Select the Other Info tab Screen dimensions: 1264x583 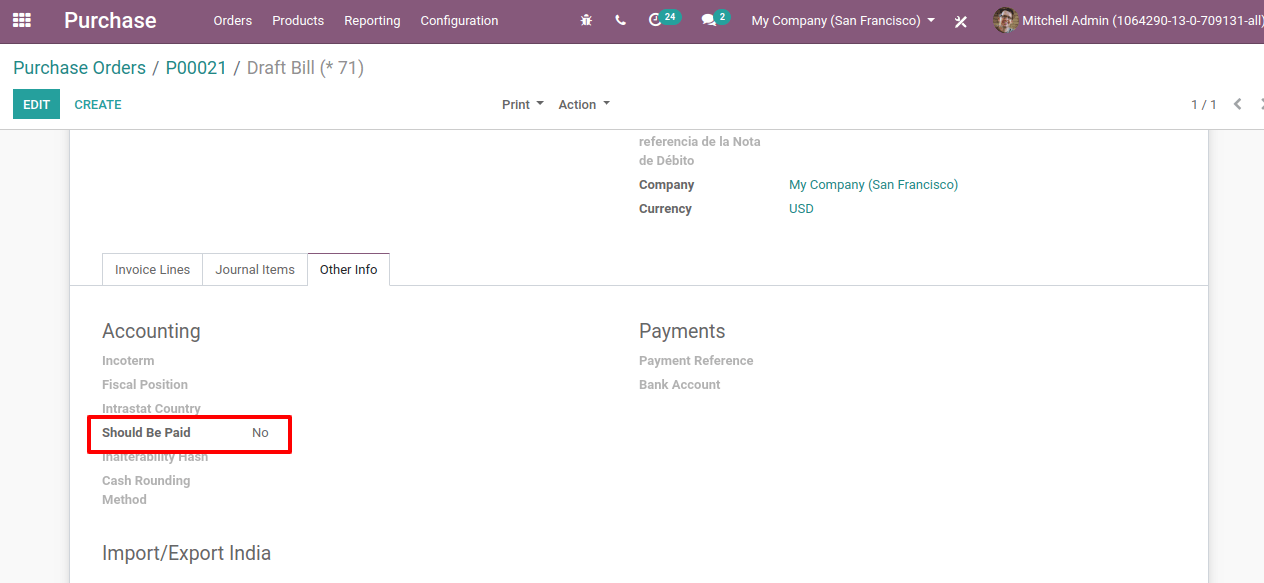(349, 269)
